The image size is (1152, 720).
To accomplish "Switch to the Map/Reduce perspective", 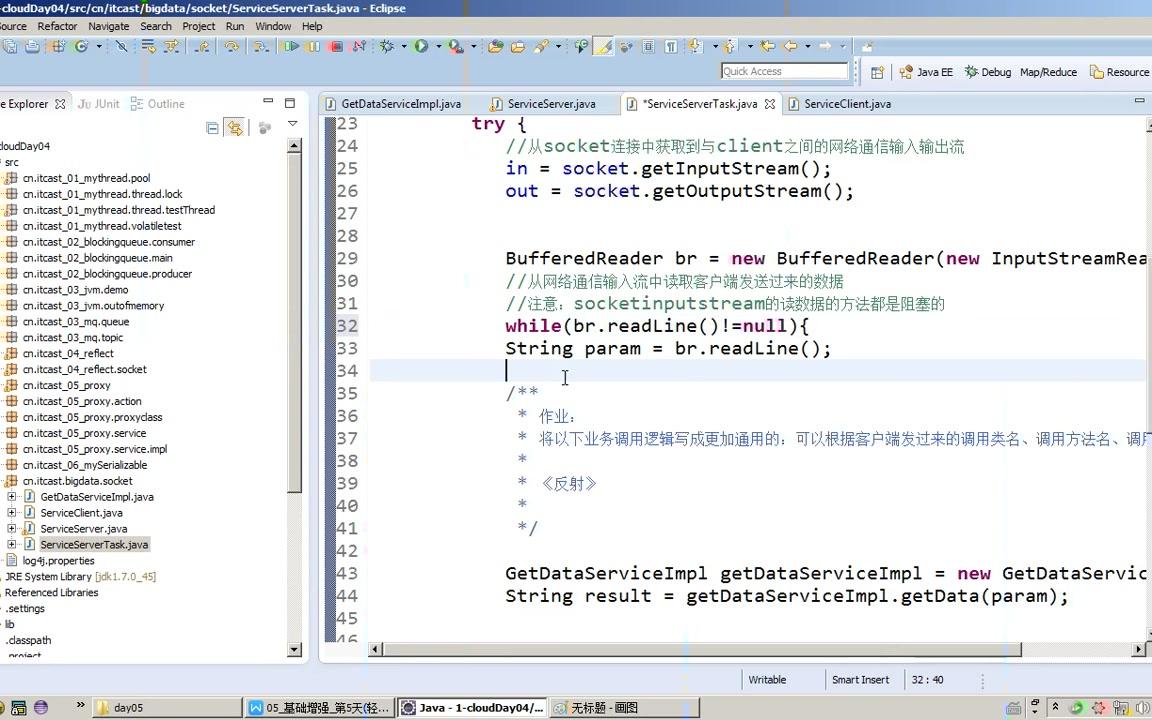I will point(1047,72).
